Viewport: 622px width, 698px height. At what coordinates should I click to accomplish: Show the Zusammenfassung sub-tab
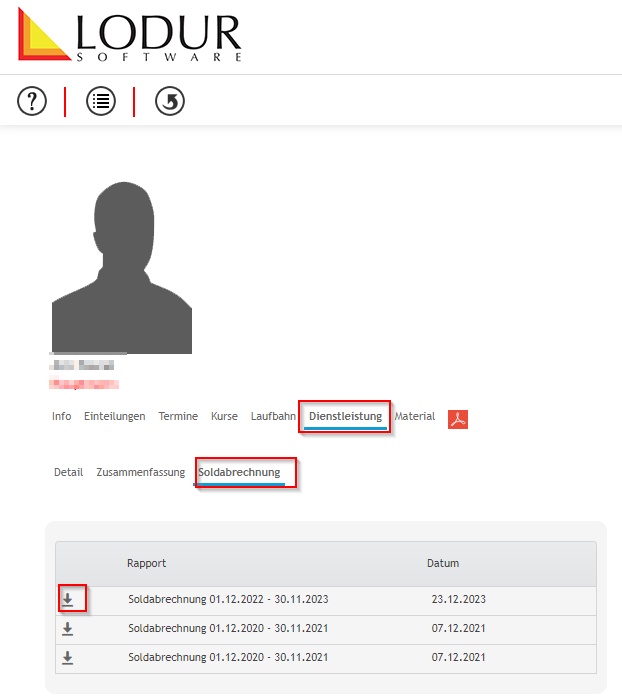(x=140, y=472)
